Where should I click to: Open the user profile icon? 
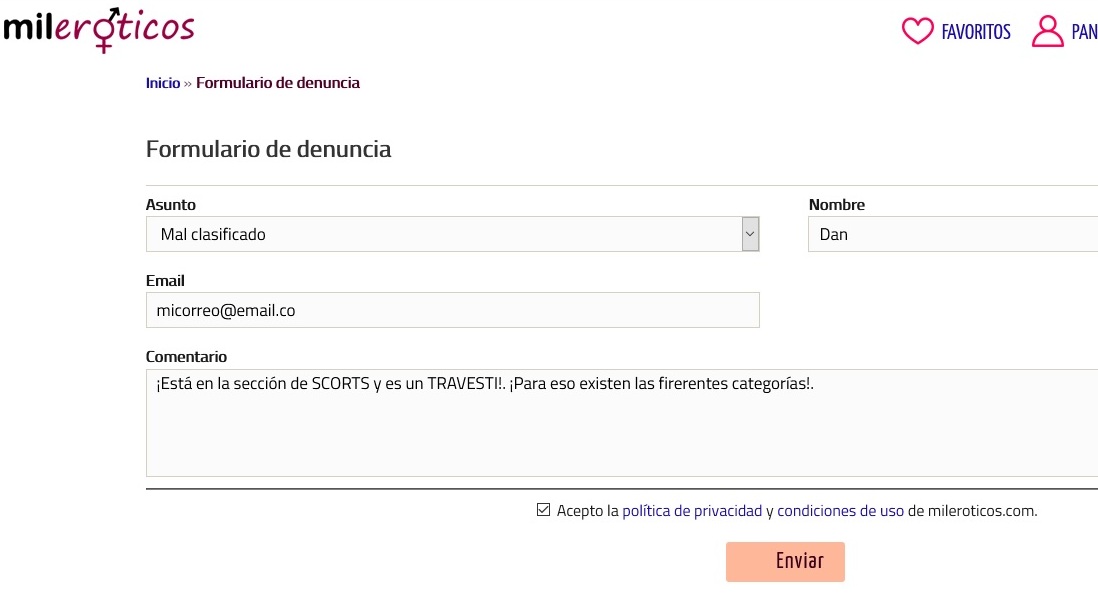click(1047, 31)
